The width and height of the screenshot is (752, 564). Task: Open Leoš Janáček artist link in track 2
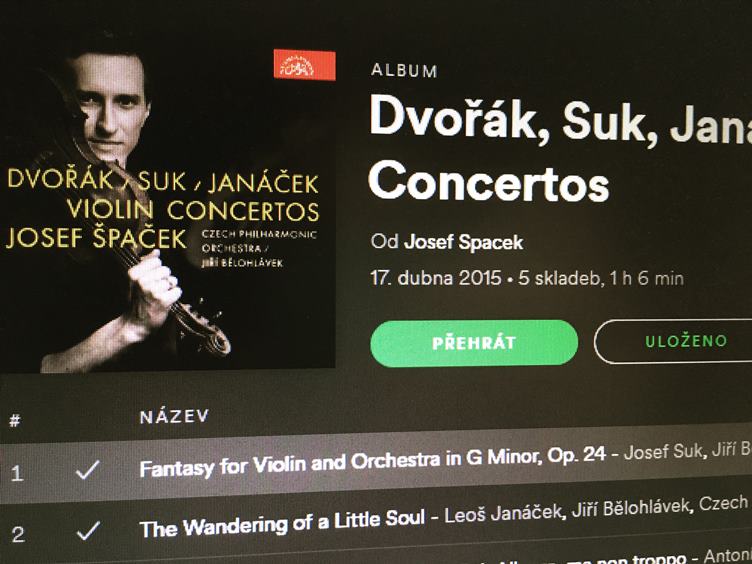click(503, 514)
